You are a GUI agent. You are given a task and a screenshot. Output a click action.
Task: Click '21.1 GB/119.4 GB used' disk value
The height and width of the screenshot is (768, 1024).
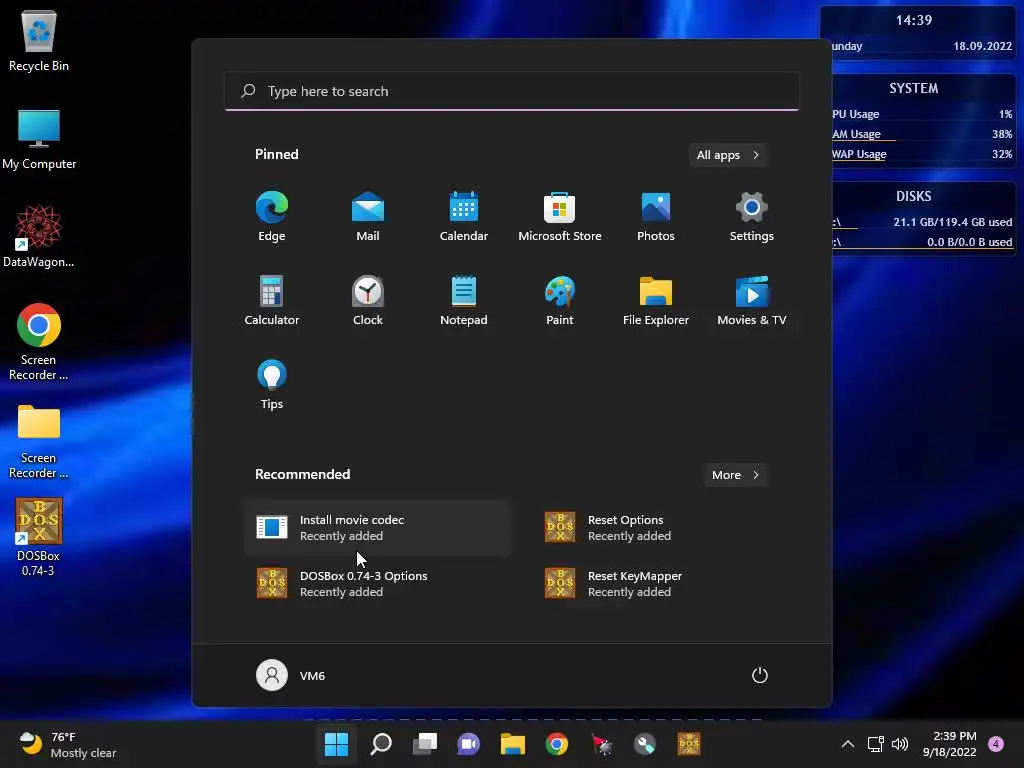click(x=953, y=222)
